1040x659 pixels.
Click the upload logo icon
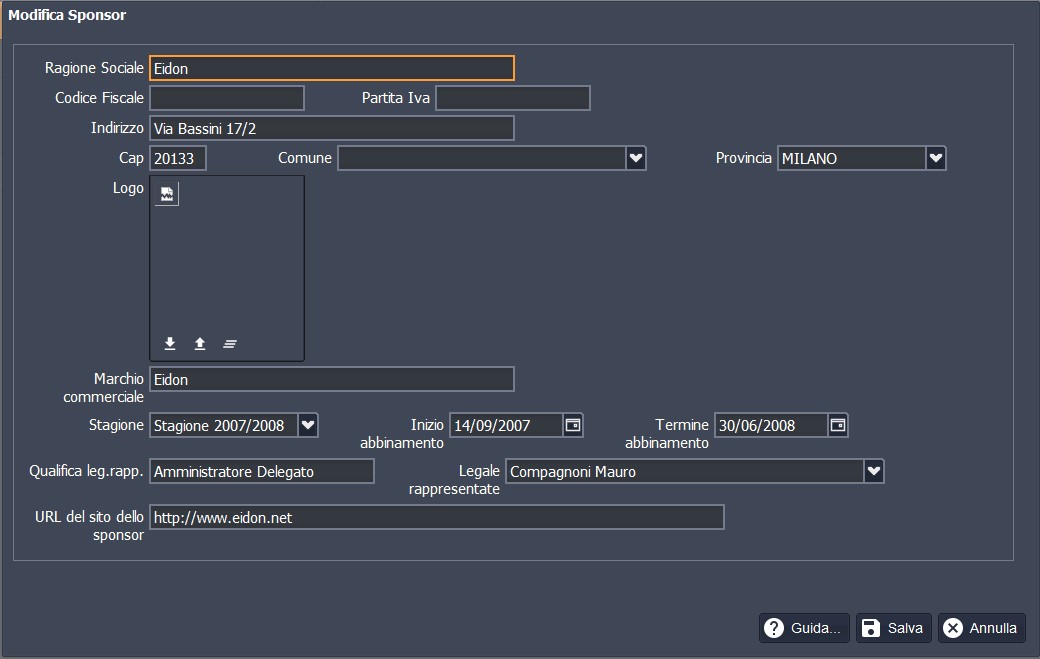point(200,344)
